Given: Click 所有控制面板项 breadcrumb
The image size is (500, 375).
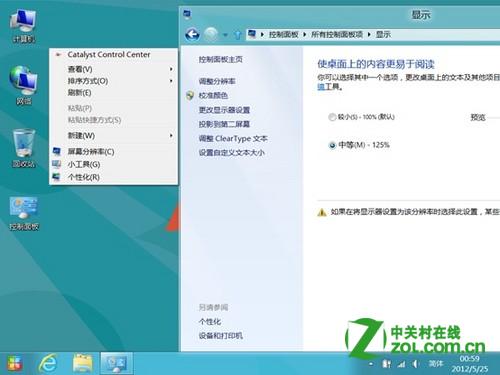Looking at the screenshot, I should [x=337, y=35].
